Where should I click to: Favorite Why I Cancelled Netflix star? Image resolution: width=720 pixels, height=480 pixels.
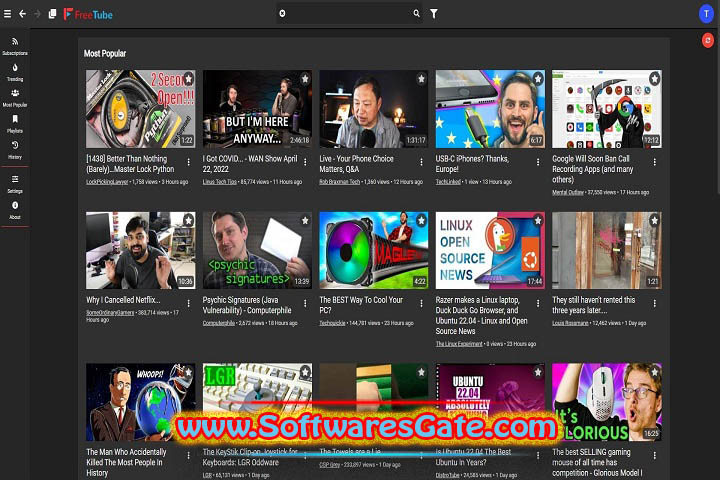pos(188,220)
